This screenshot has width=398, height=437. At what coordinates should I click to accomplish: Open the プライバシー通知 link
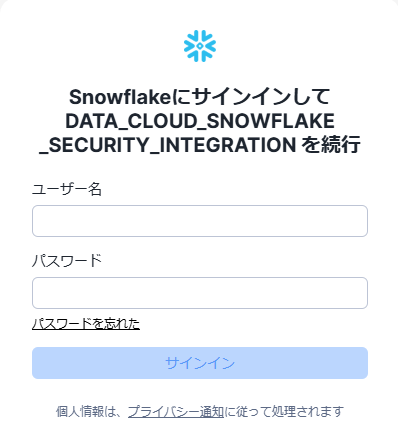tap(176, 412)
